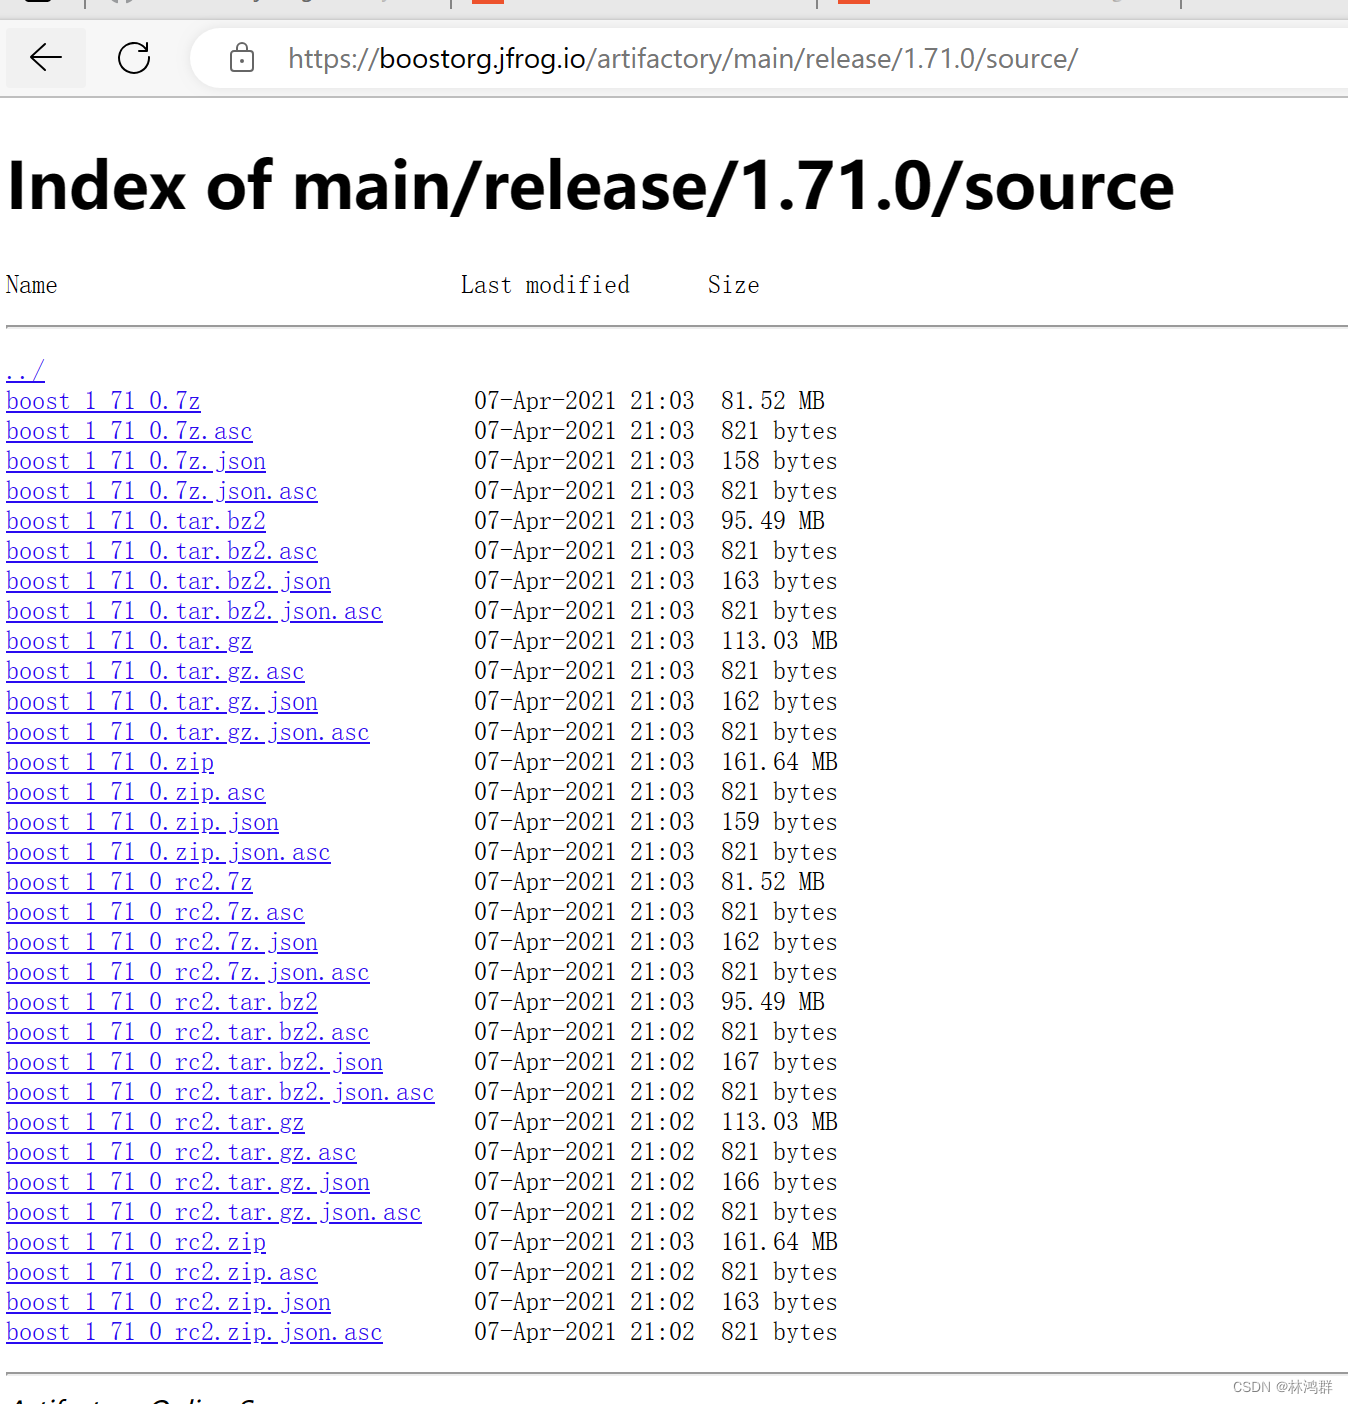
Task: Click the Last modified column header
Action: point(545,285)
